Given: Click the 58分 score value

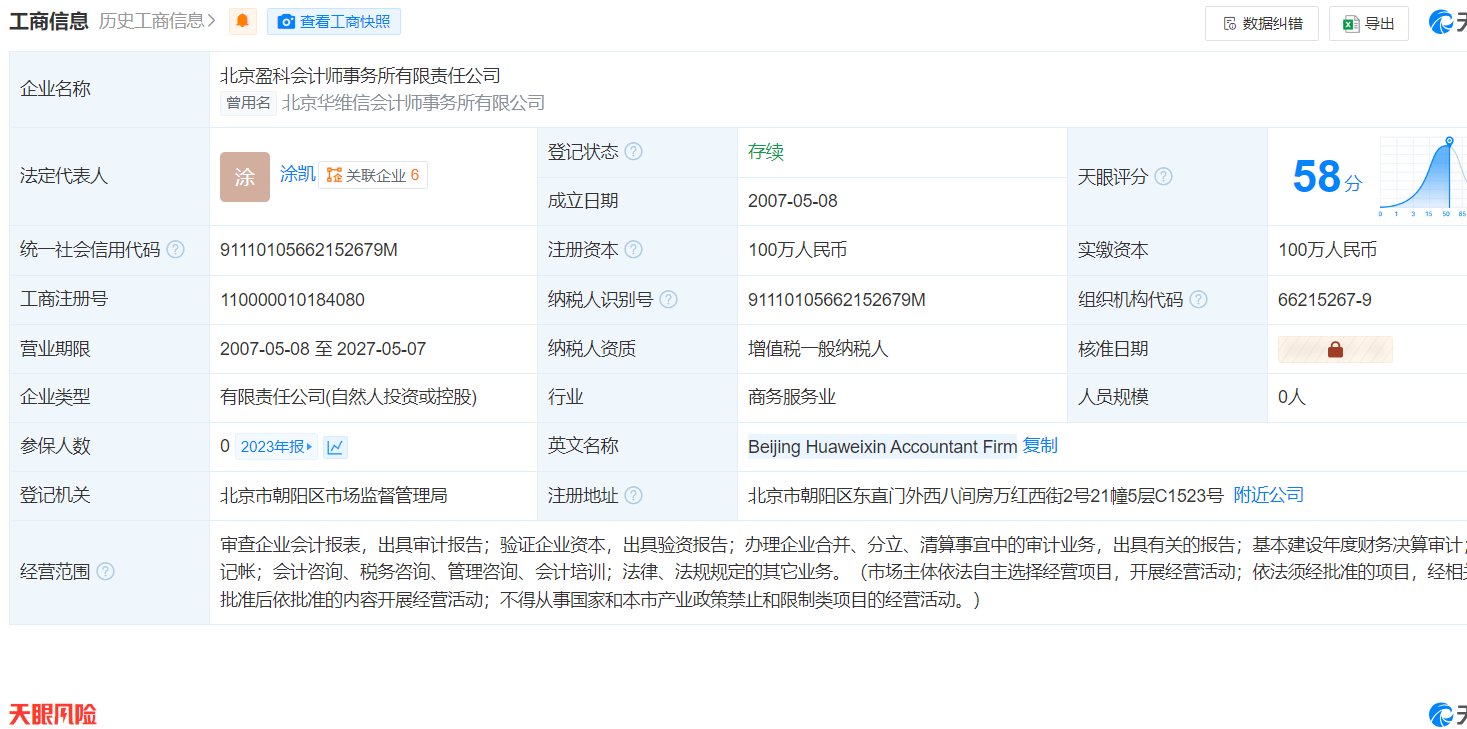Looking at the screenshot, I should 1327,177.
